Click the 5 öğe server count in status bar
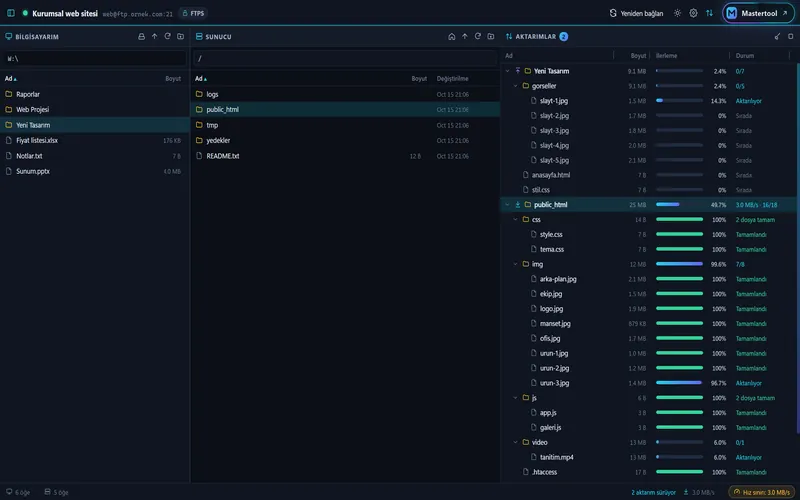The width and height of the screenshot is (800, 500). pyautogui.click(x=56, y=492)
